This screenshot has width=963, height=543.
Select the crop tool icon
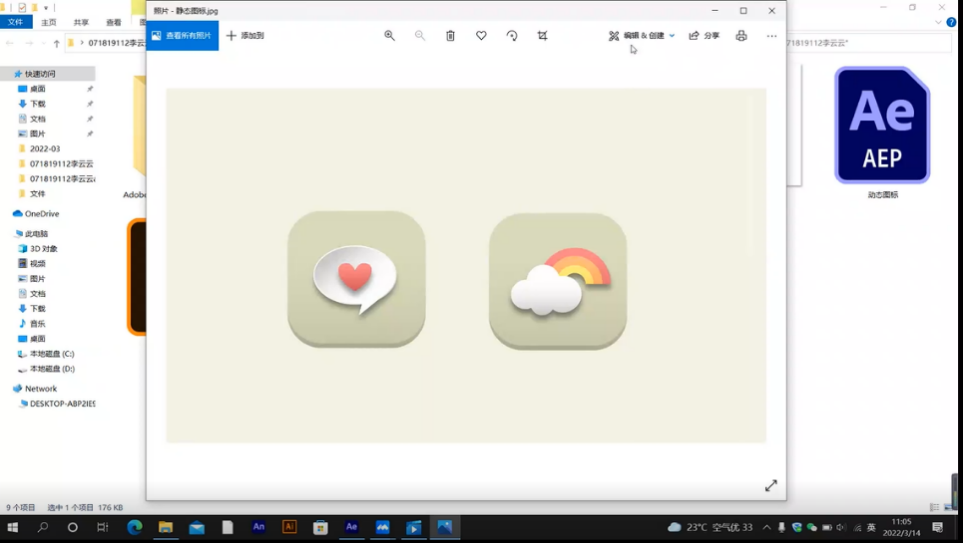pos(542,36)
